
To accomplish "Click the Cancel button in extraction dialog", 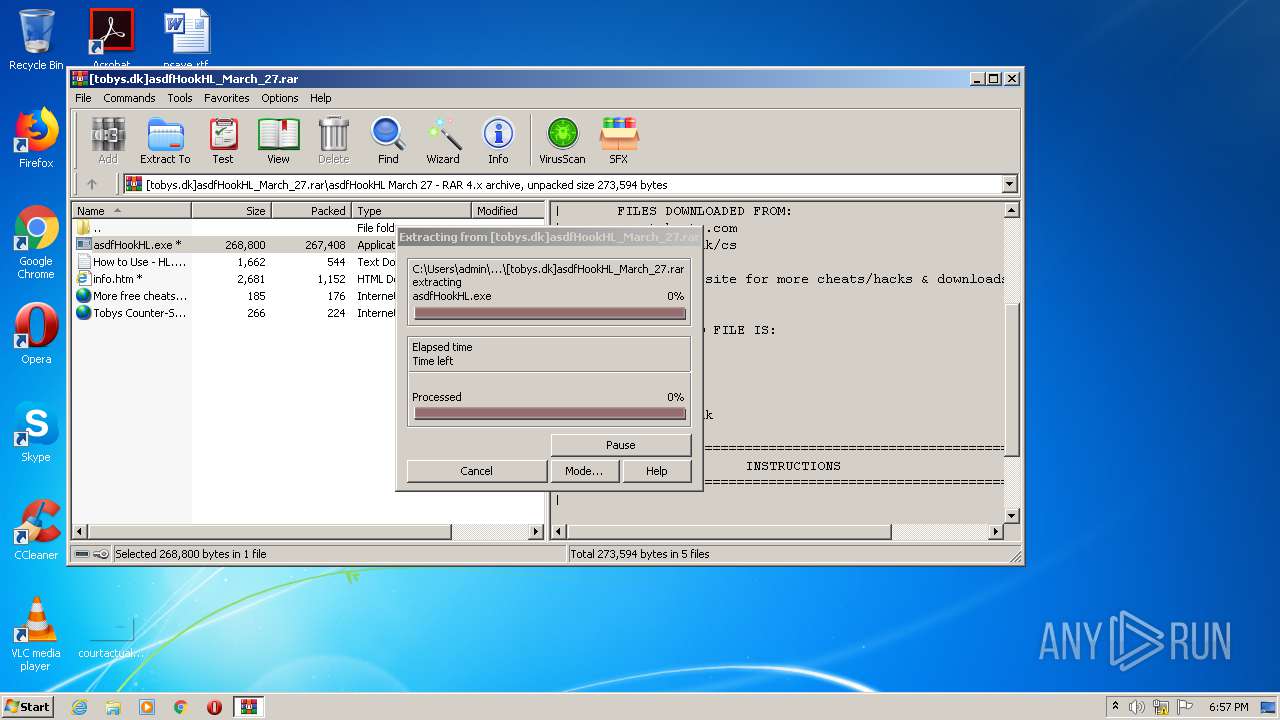I will [x=476, y=471].
